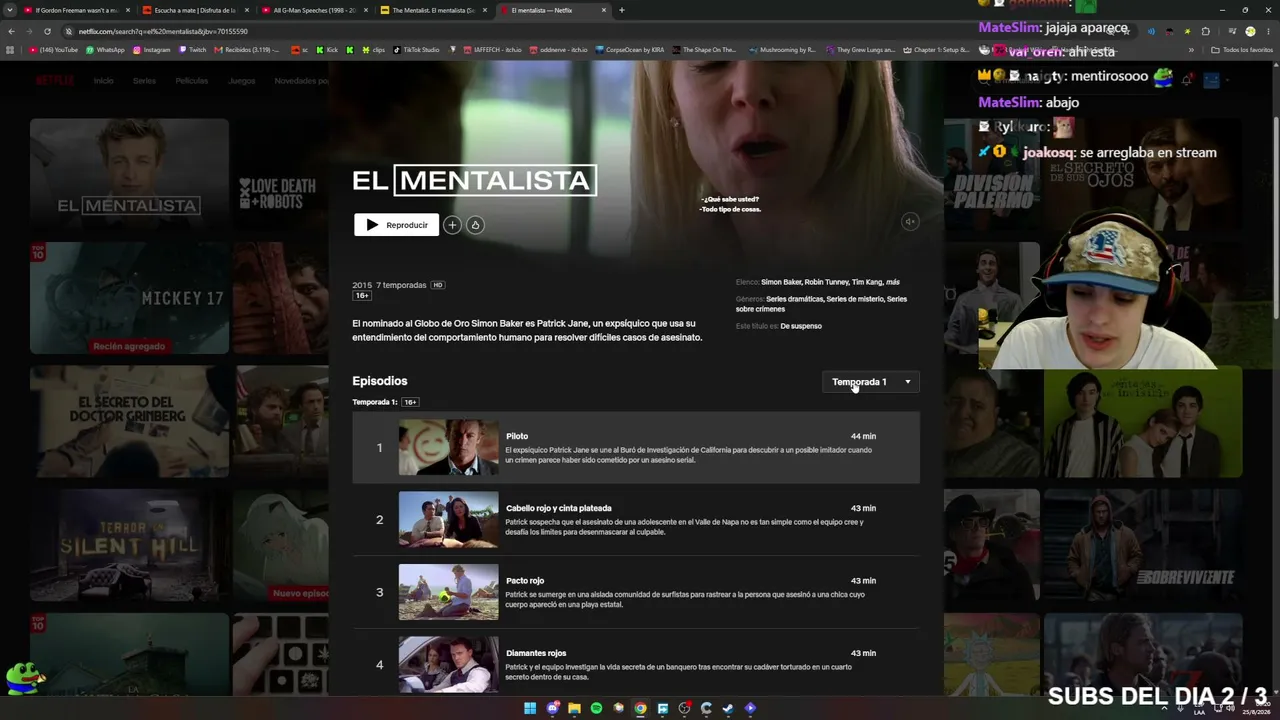Open the oddnerve itch.io bookmark
This screenshot has height=720, width=1280.
pos(559,50)
